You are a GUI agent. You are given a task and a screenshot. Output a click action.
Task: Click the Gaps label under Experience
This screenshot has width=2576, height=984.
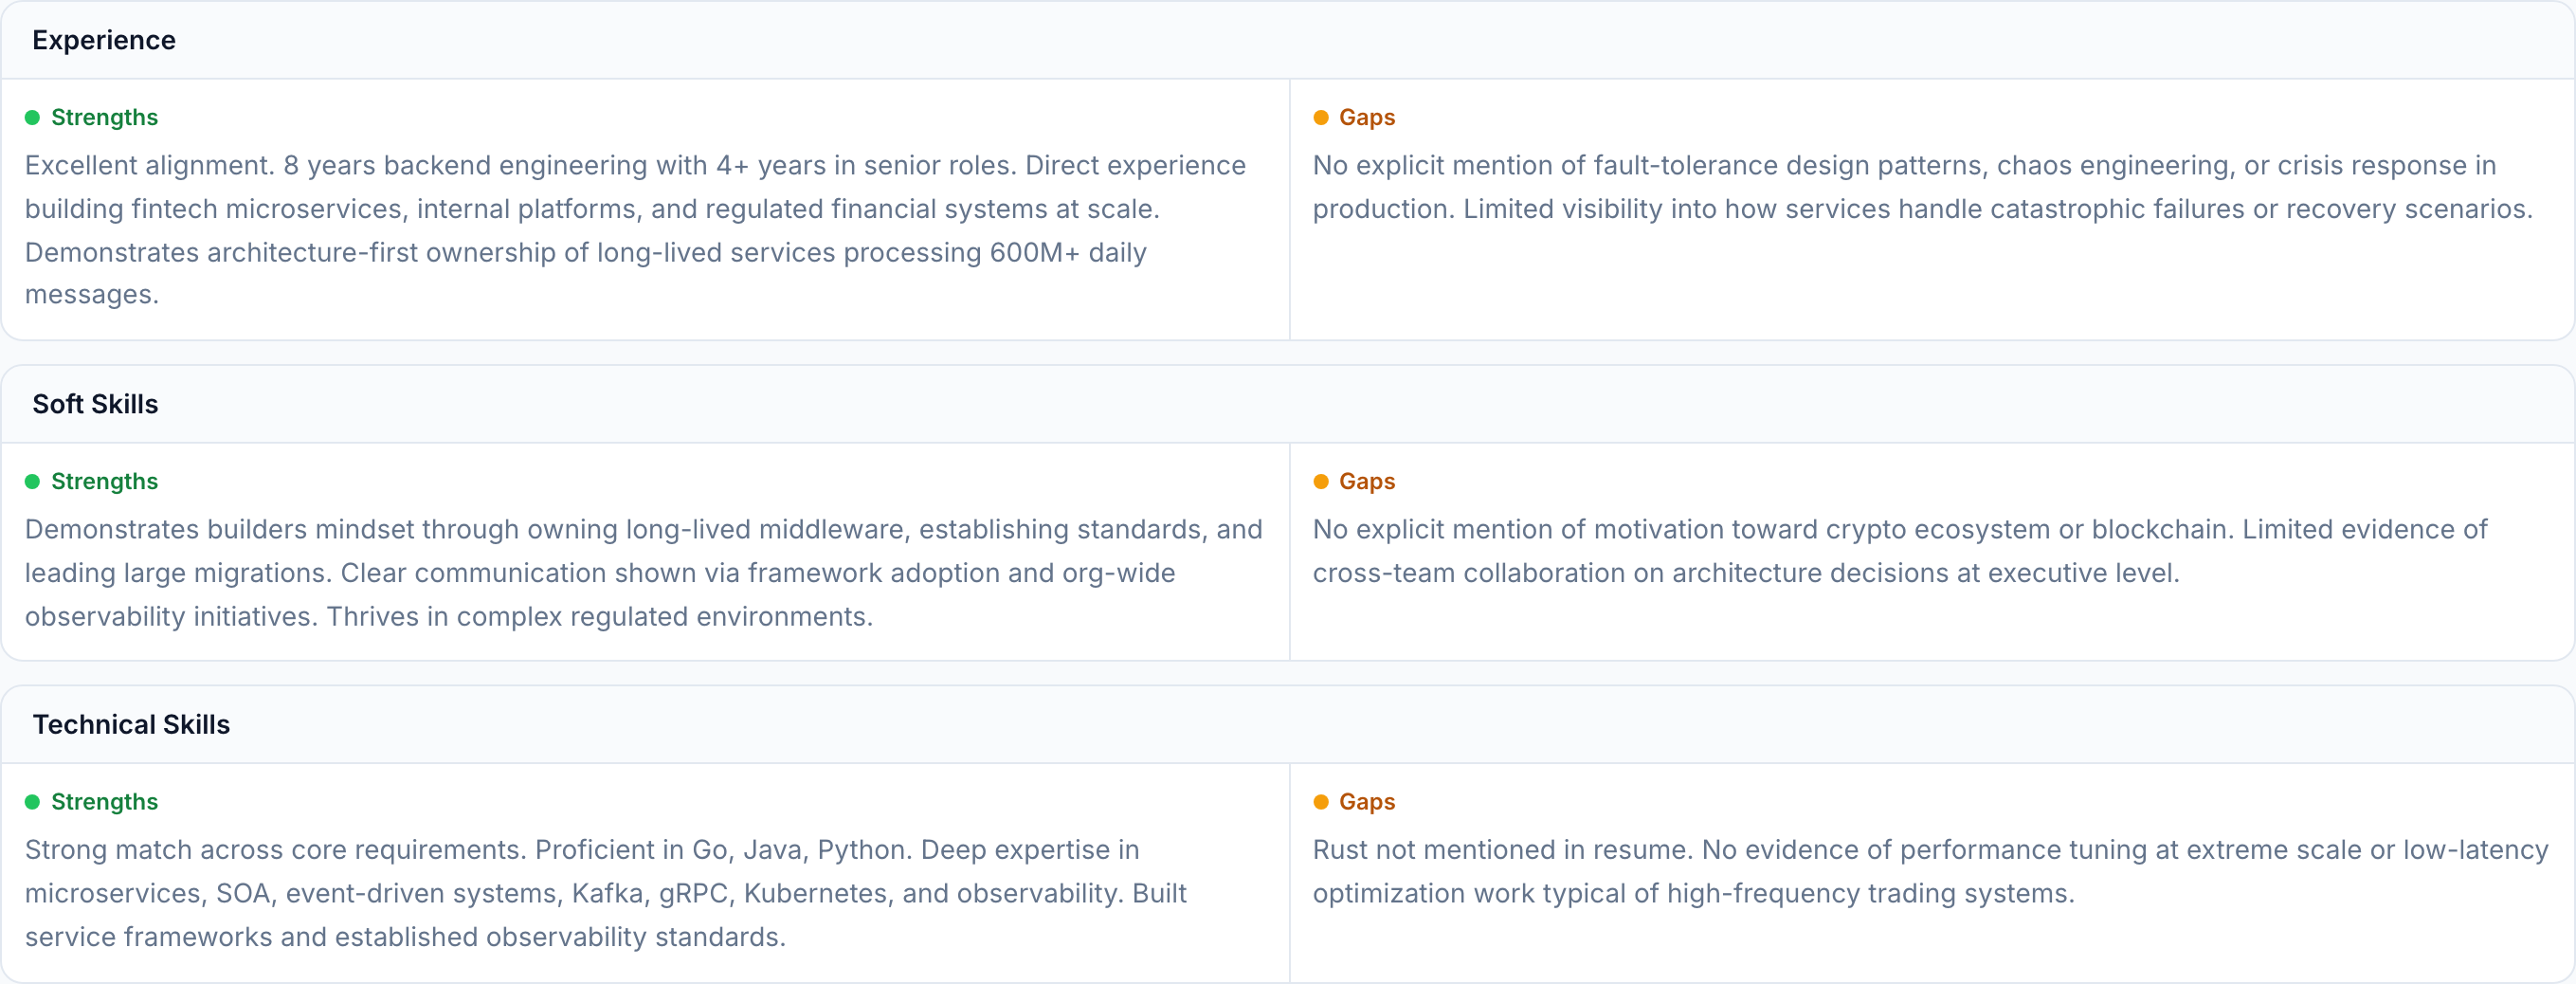coord(1366,118)
